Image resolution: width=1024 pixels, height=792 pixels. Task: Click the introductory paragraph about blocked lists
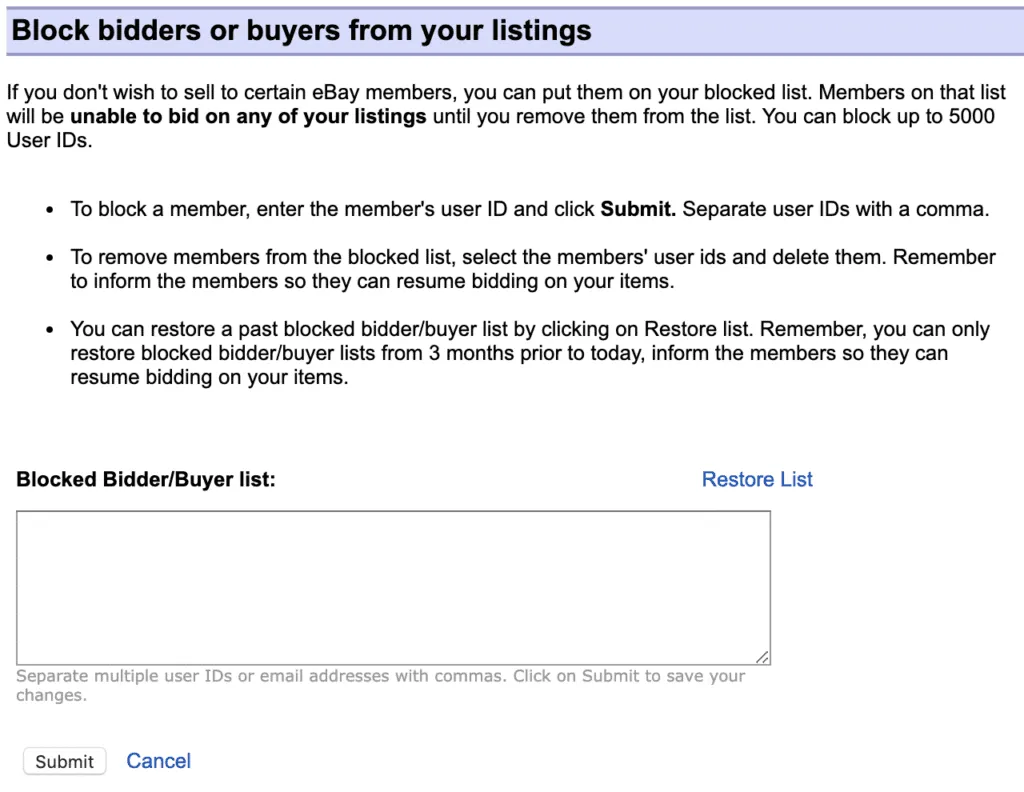click(x=500, y=116)
